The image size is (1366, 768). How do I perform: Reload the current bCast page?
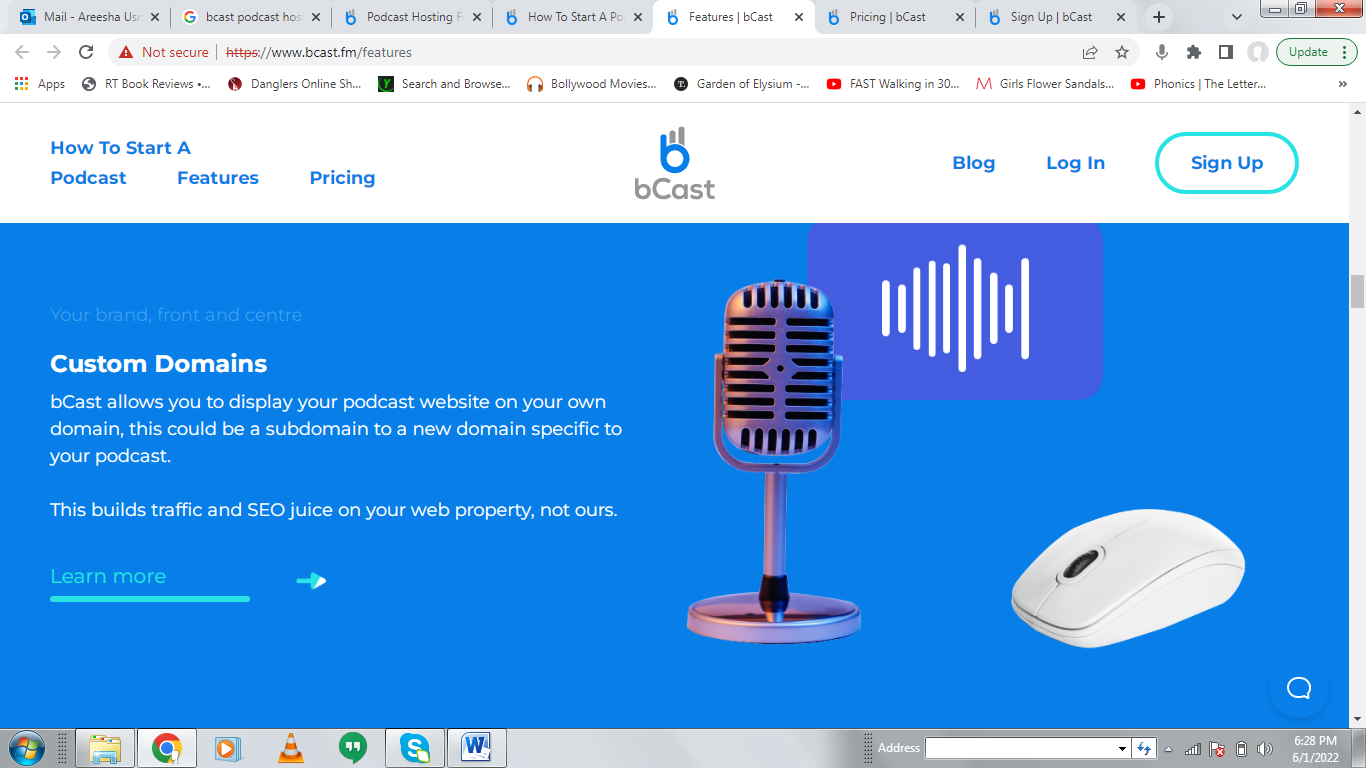coord(86,52)
